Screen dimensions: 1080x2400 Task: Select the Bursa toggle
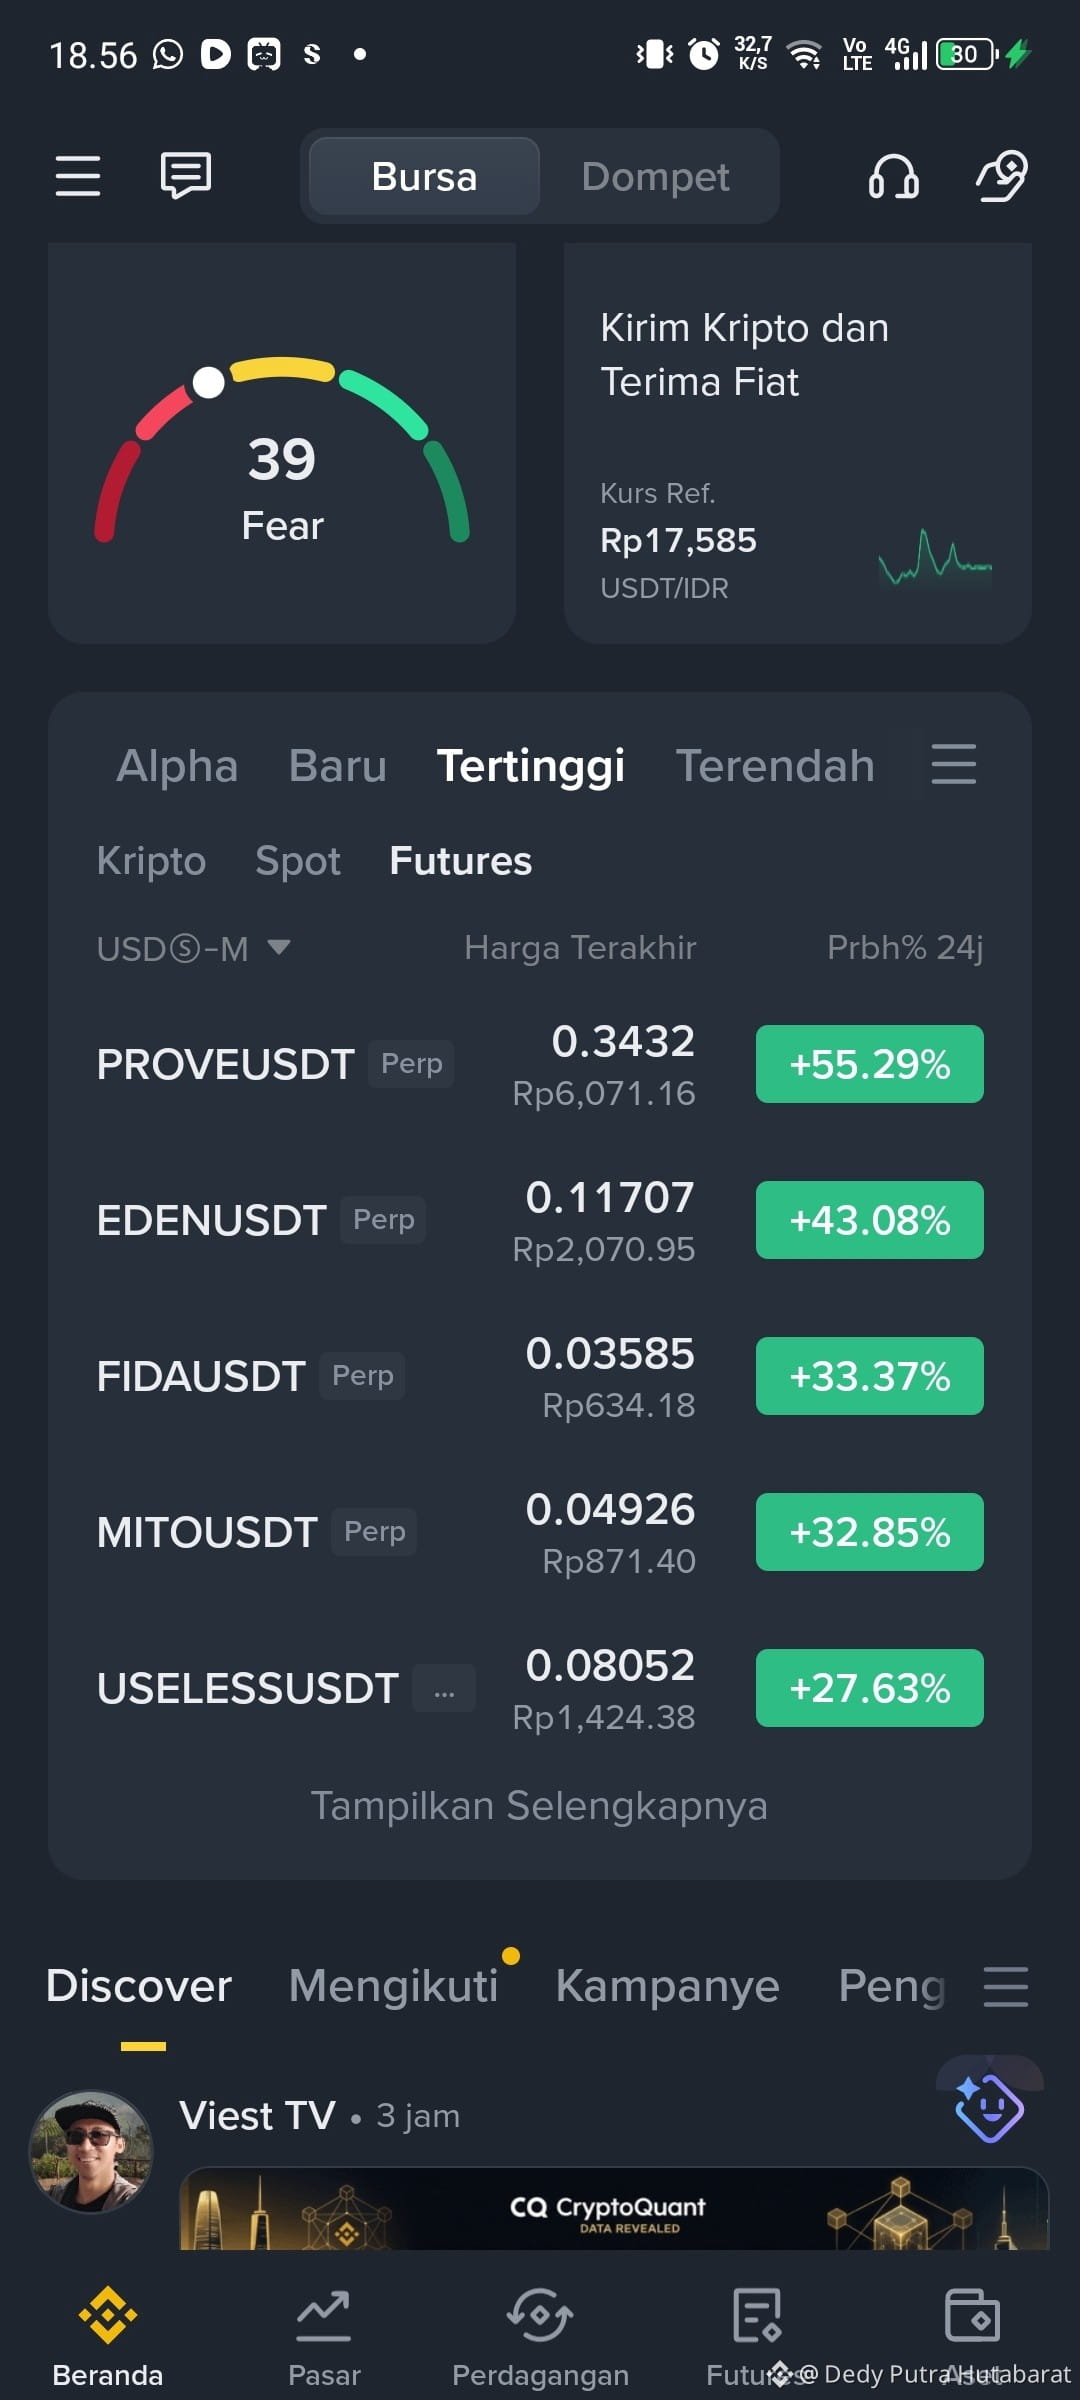(x=424, y=177)
